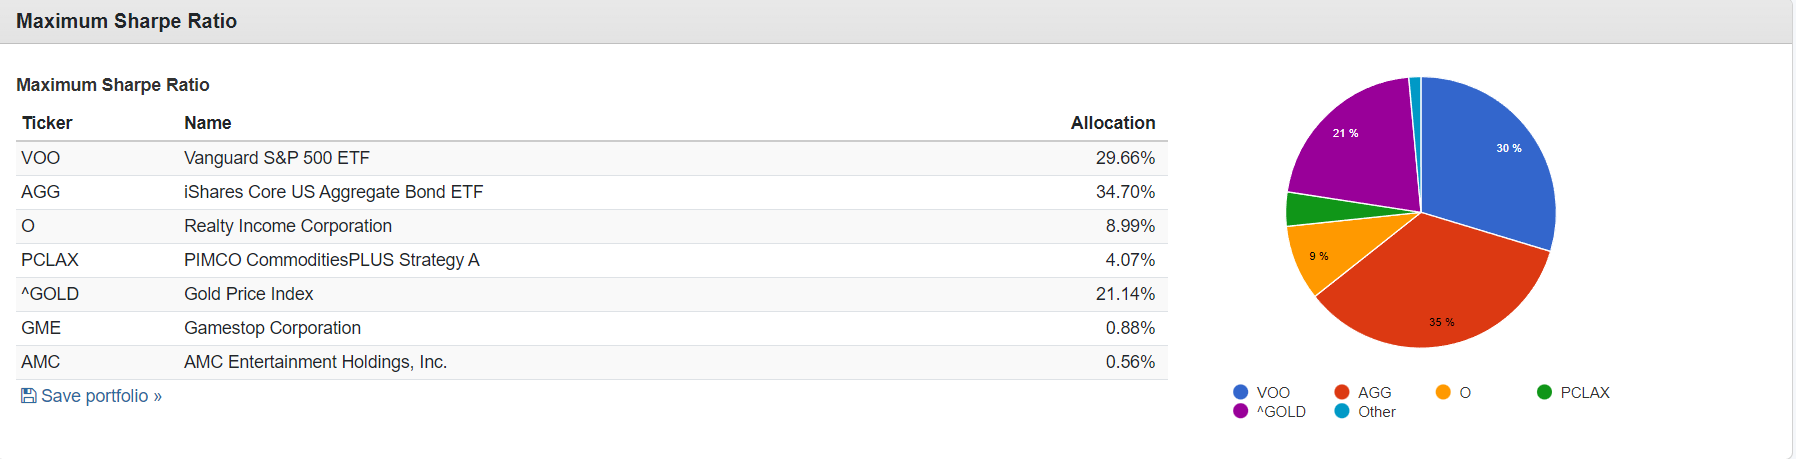
Task: Click the save floppy disk icon
Action: tap(29, 396)
